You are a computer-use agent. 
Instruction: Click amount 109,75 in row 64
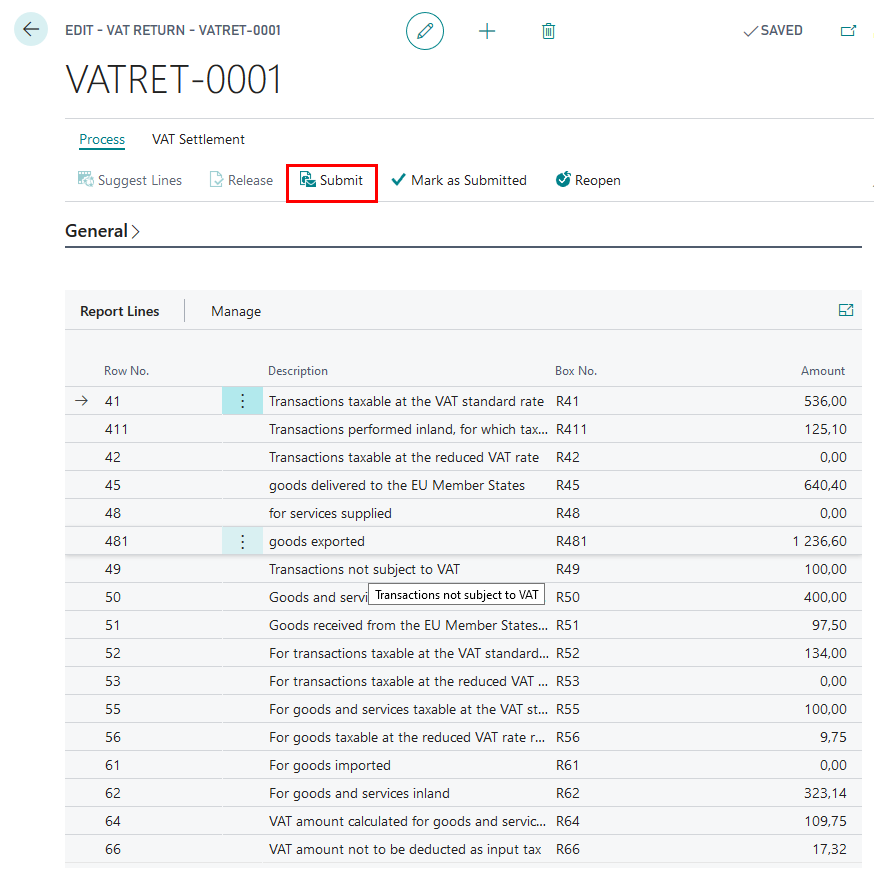coord(826,821)
